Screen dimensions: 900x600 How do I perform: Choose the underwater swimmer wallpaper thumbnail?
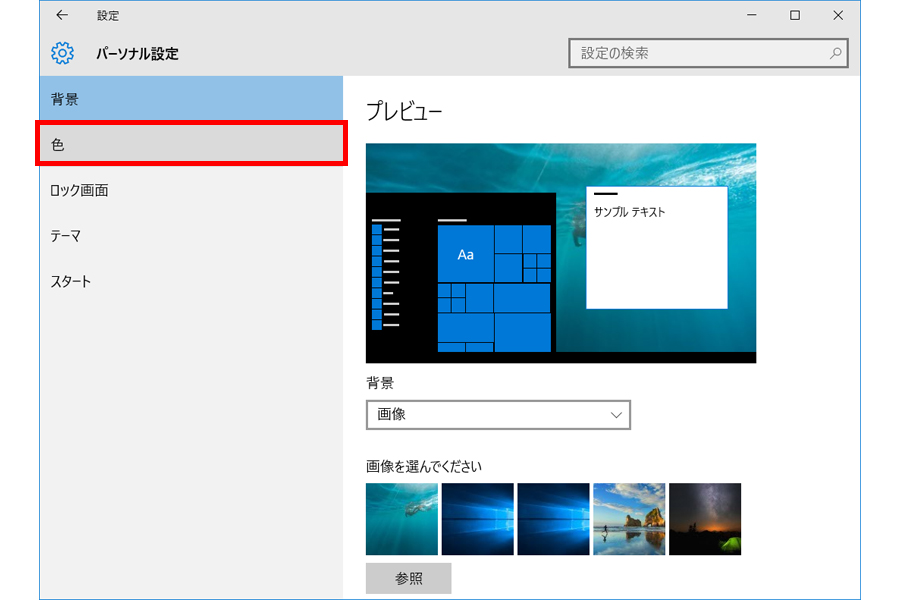401,519
